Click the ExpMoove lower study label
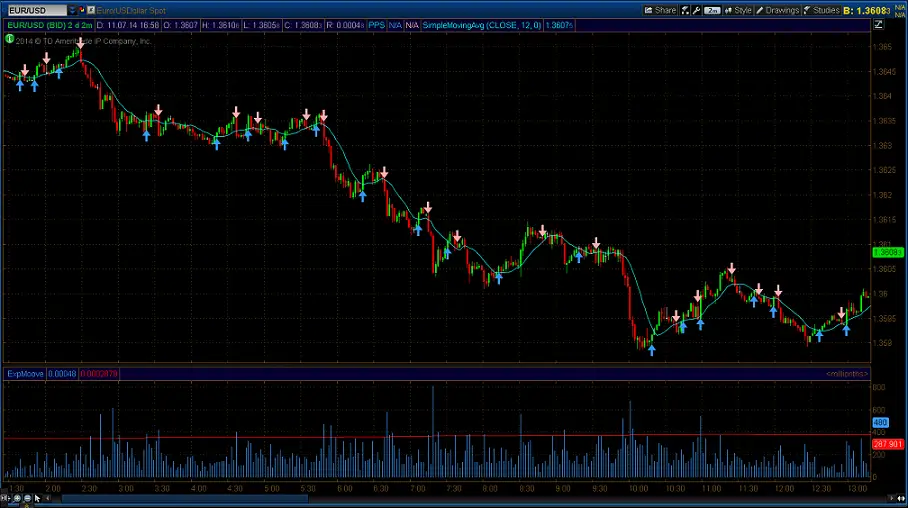 pyautogui.click(x=20, y=373)
